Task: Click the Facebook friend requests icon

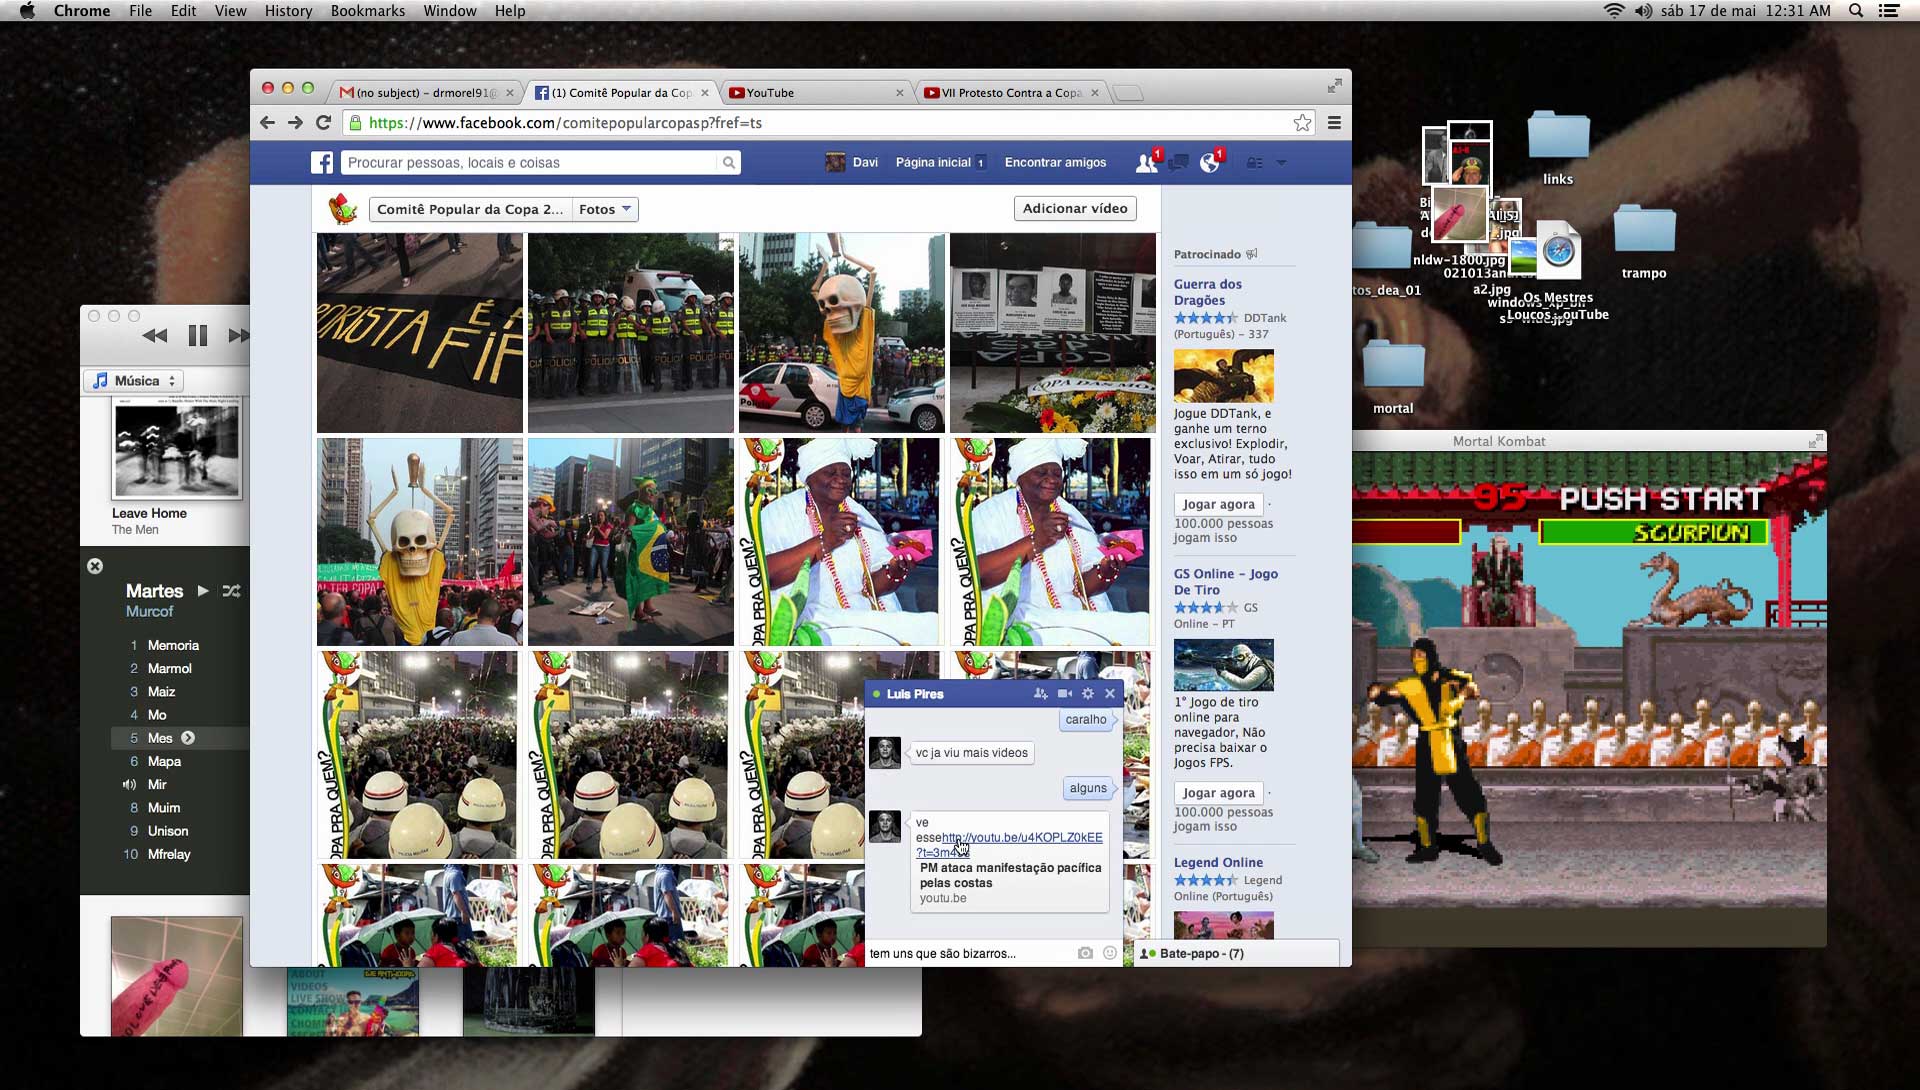Action: tap(1146, 163)
